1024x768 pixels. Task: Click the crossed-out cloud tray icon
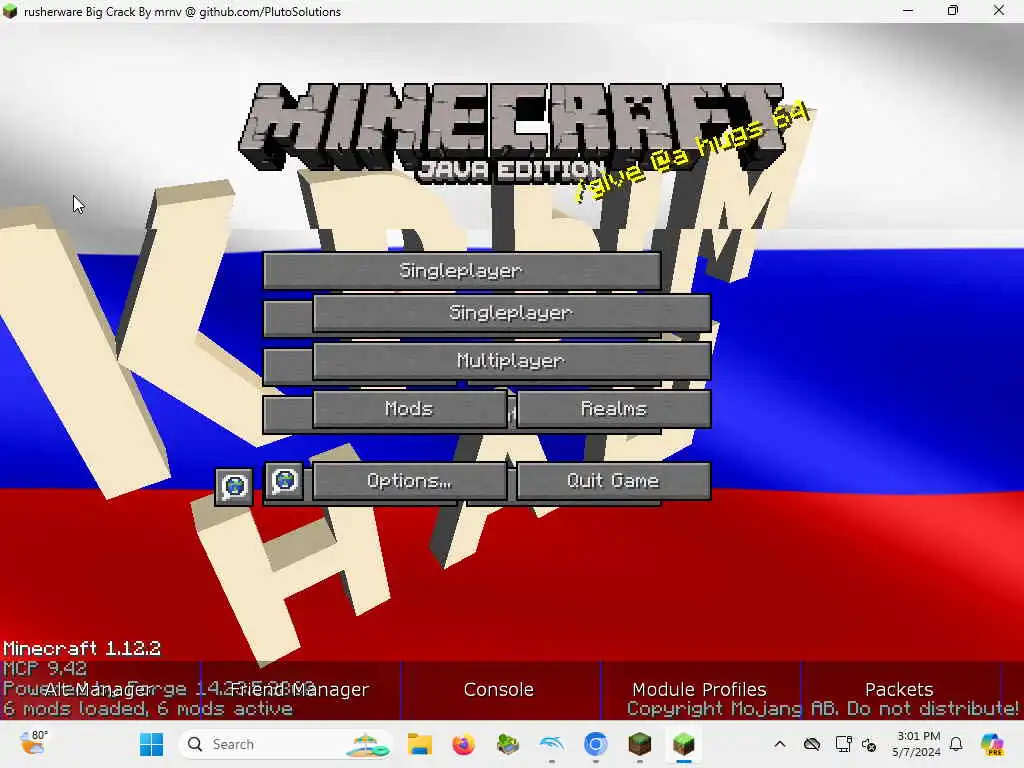tap(812, 744)
